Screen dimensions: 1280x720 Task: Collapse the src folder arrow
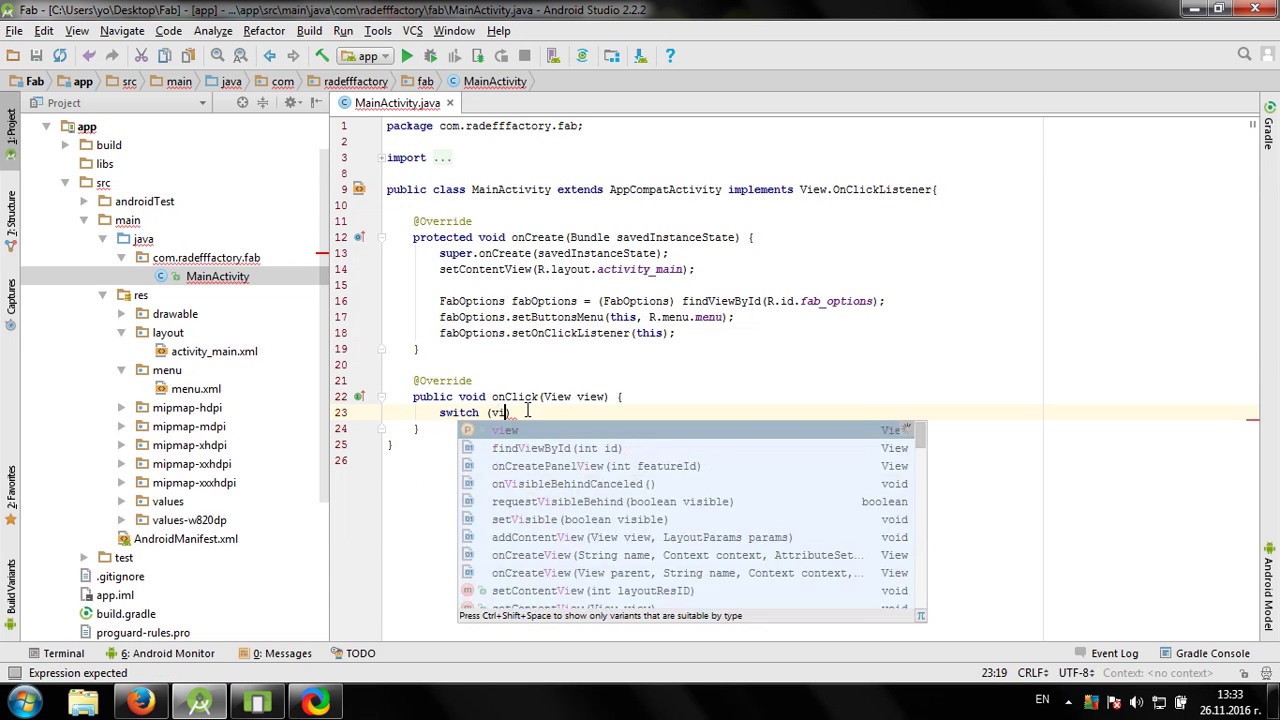point(65,183)
